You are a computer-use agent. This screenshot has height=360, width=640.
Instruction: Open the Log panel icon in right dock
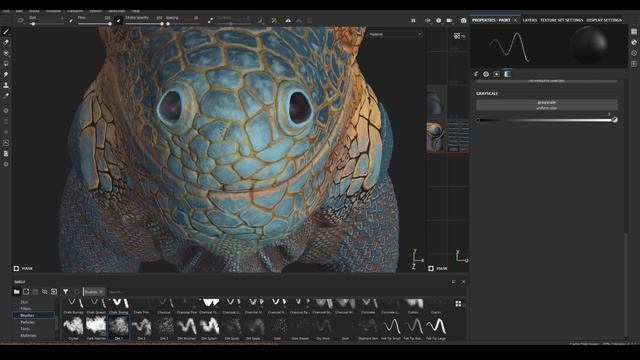click(634, 64)
